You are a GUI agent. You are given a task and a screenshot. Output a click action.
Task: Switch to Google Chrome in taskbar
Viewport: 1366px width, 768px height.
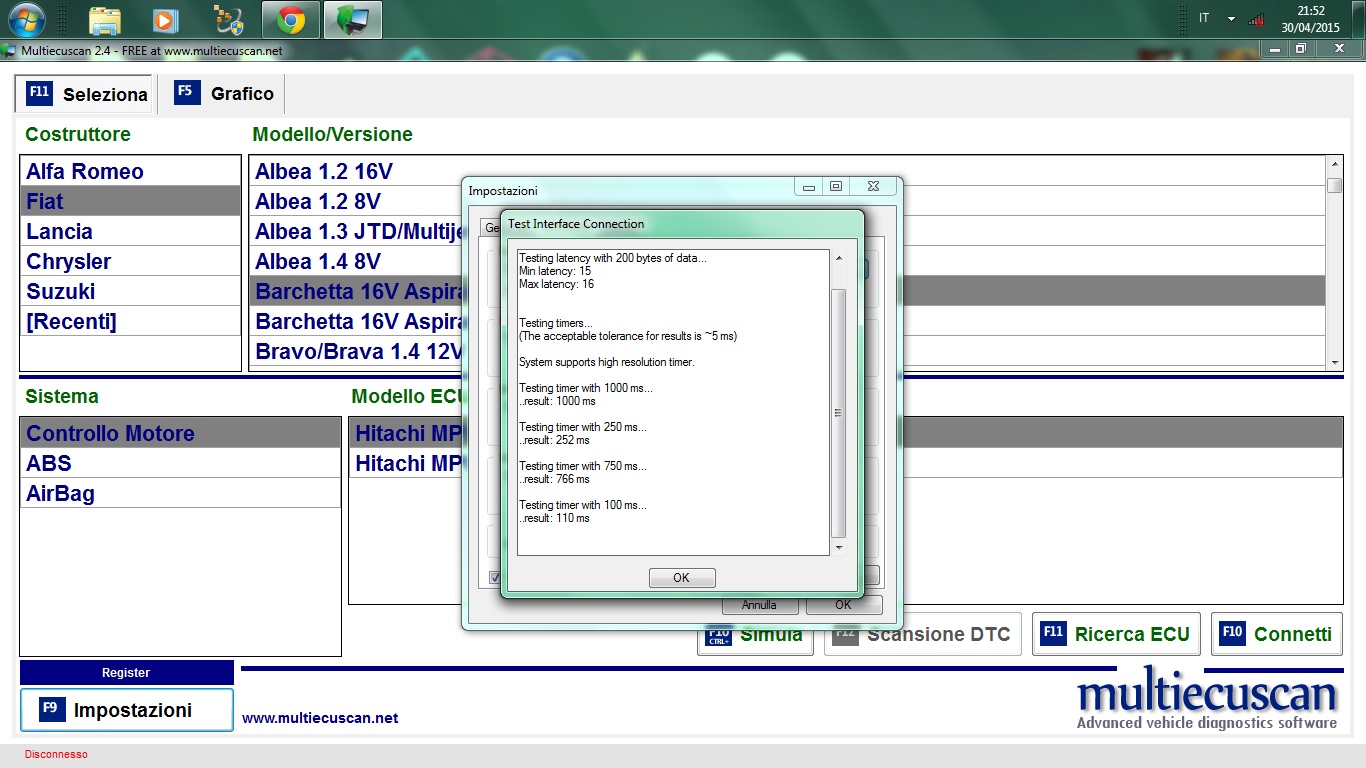[x=291, y=20]
